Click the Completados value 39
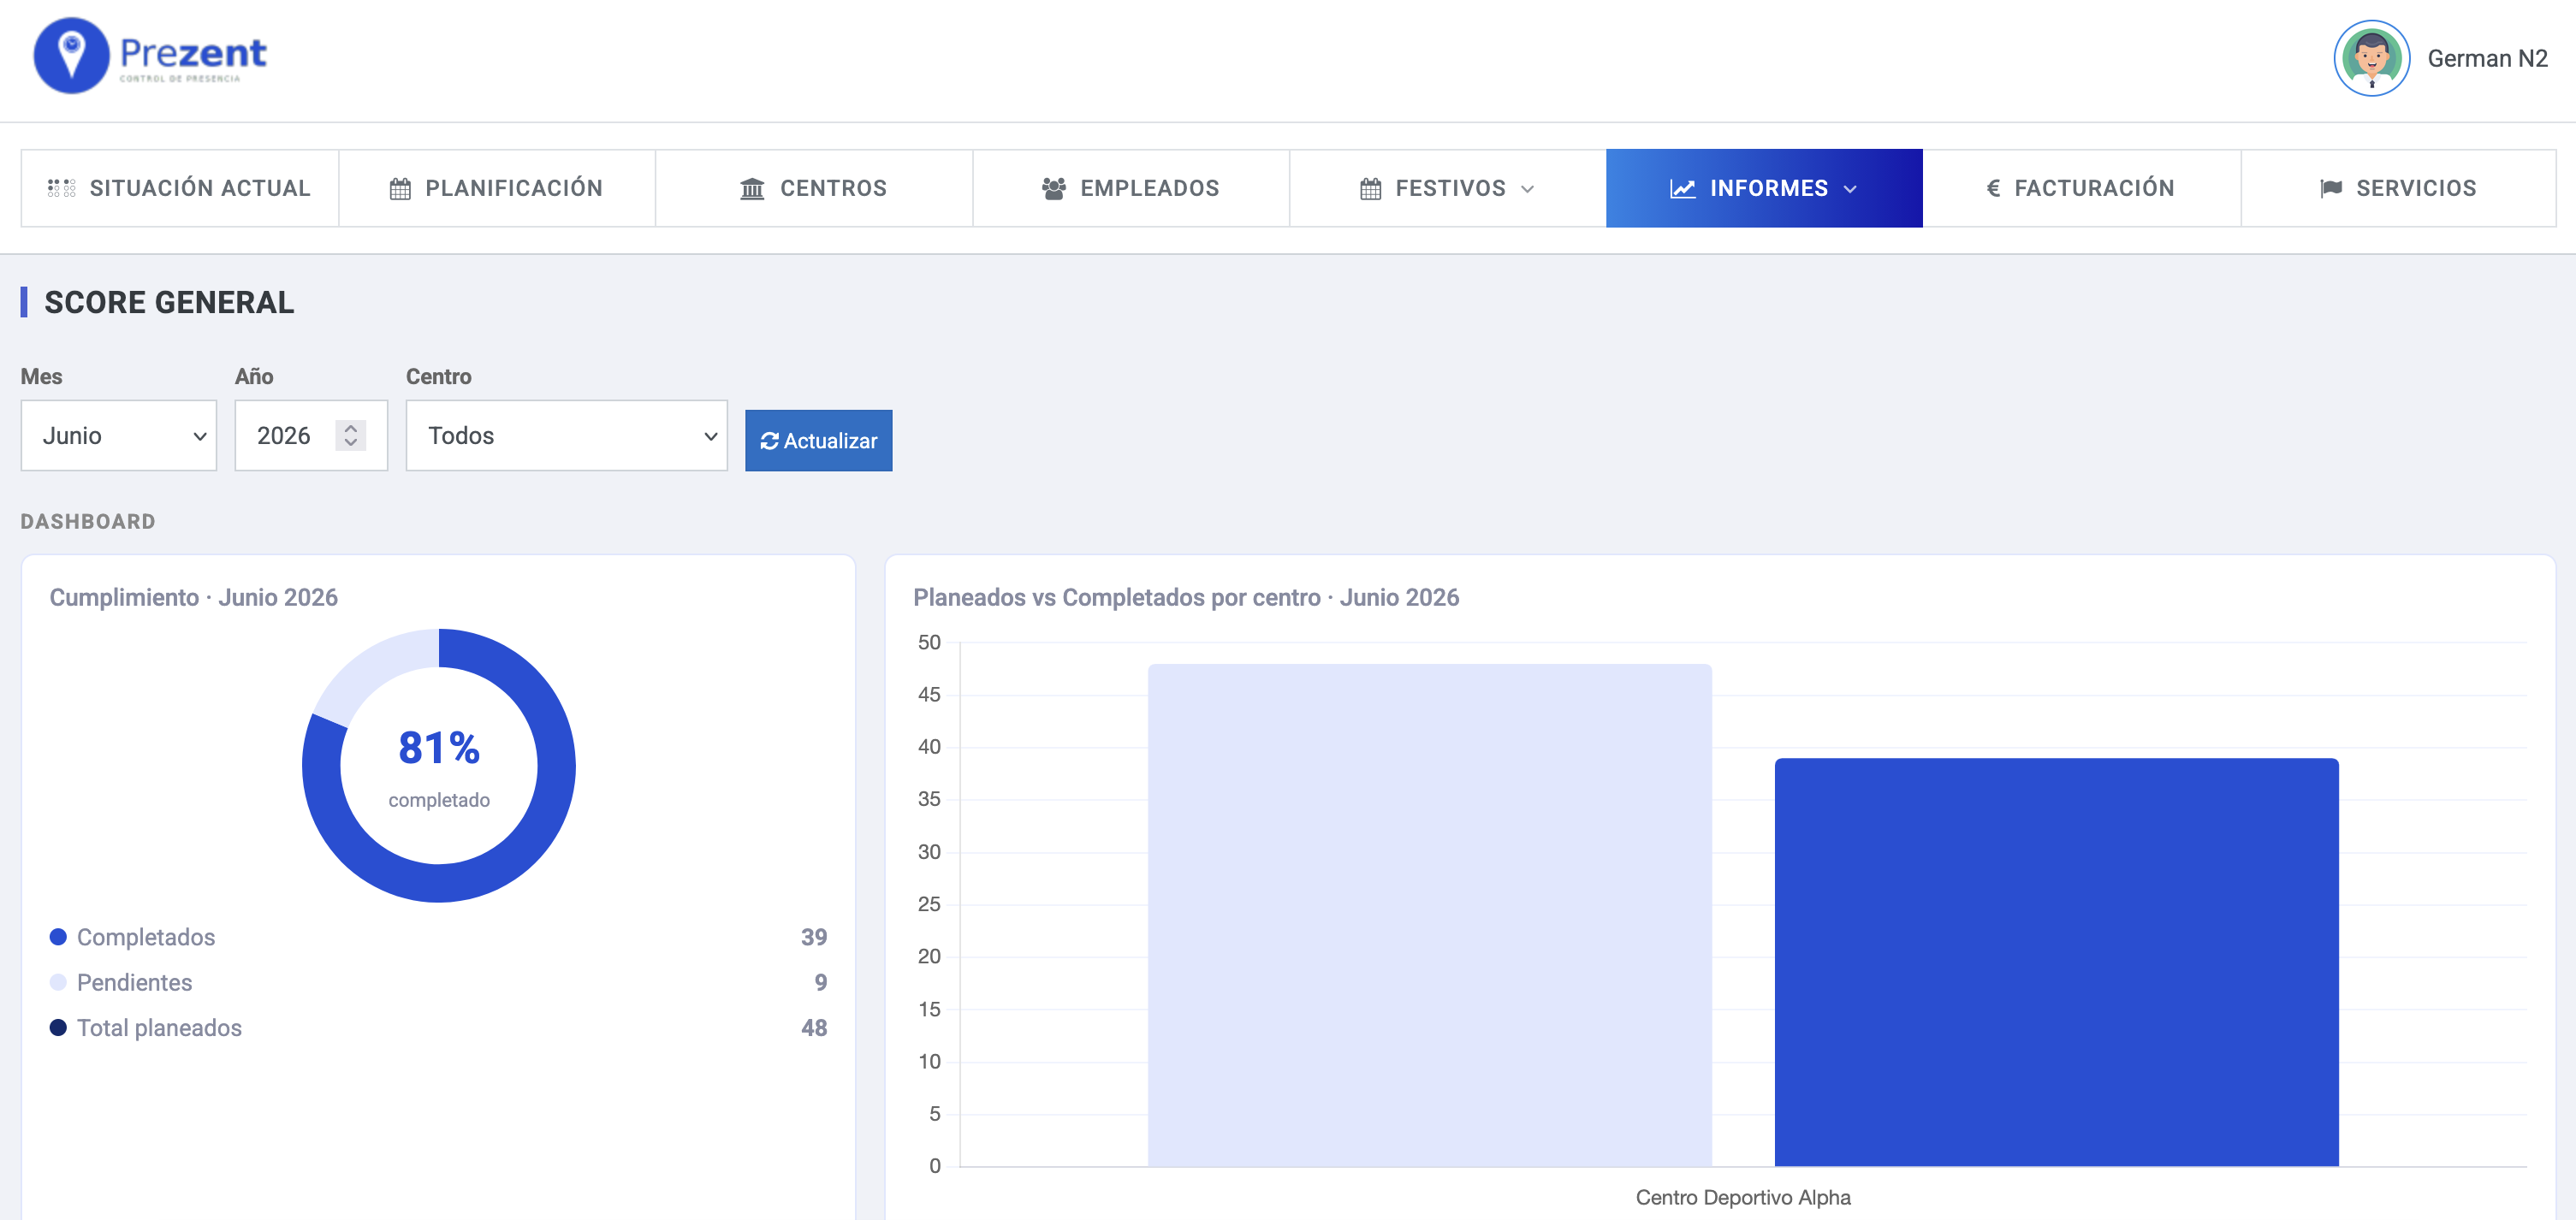This screenshot has width=2576, height=1220. click(814, 937)
